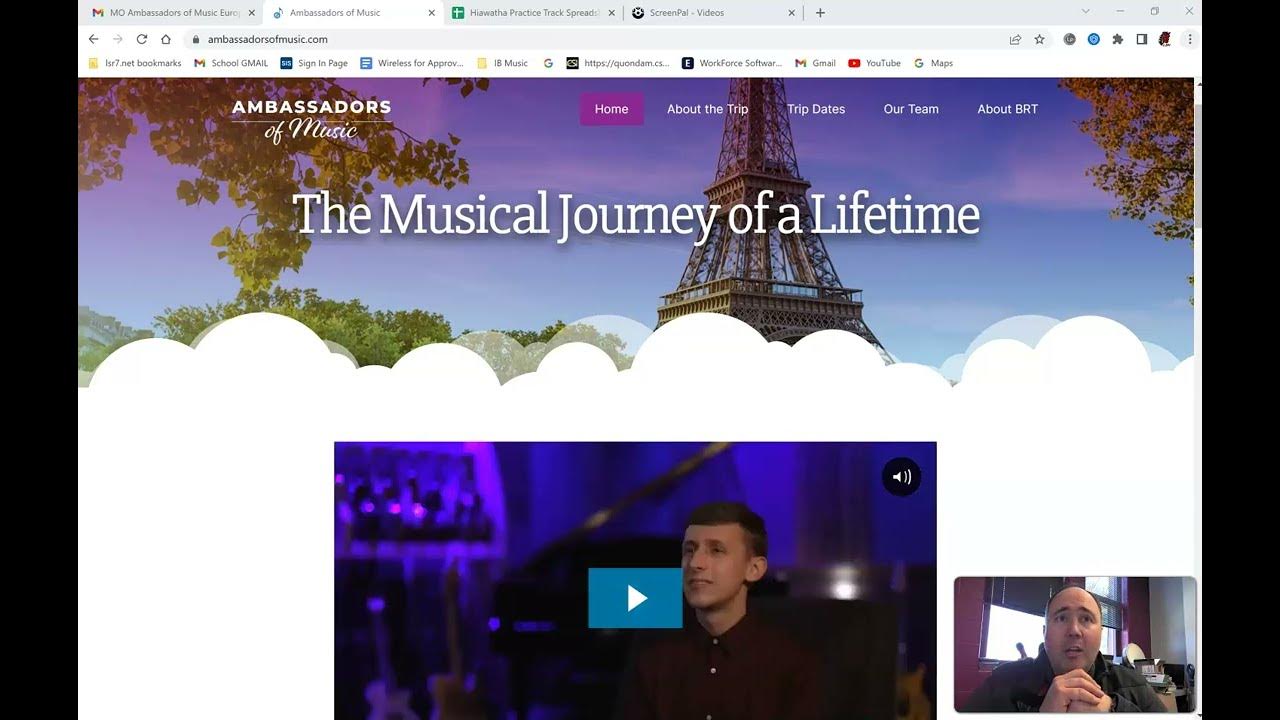Close the Ambassadors of Music tab
The height and width of the screenshot is (720, 1280).
pos(432,13)
